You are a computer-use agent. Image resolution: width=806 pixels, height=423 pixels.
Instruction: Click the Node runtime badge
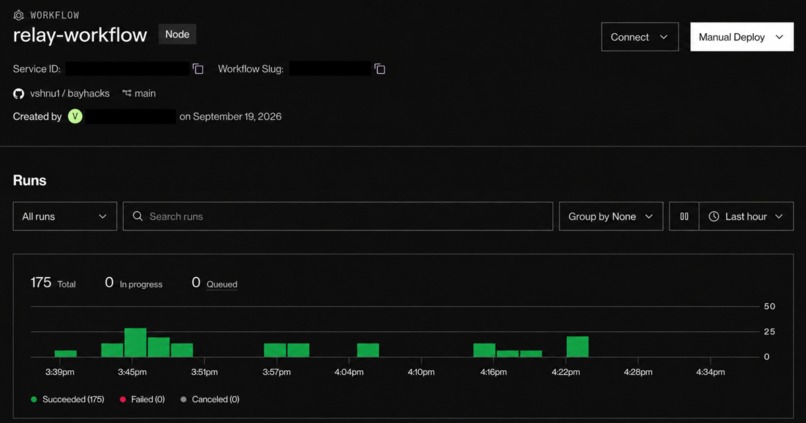click(177, 34)
